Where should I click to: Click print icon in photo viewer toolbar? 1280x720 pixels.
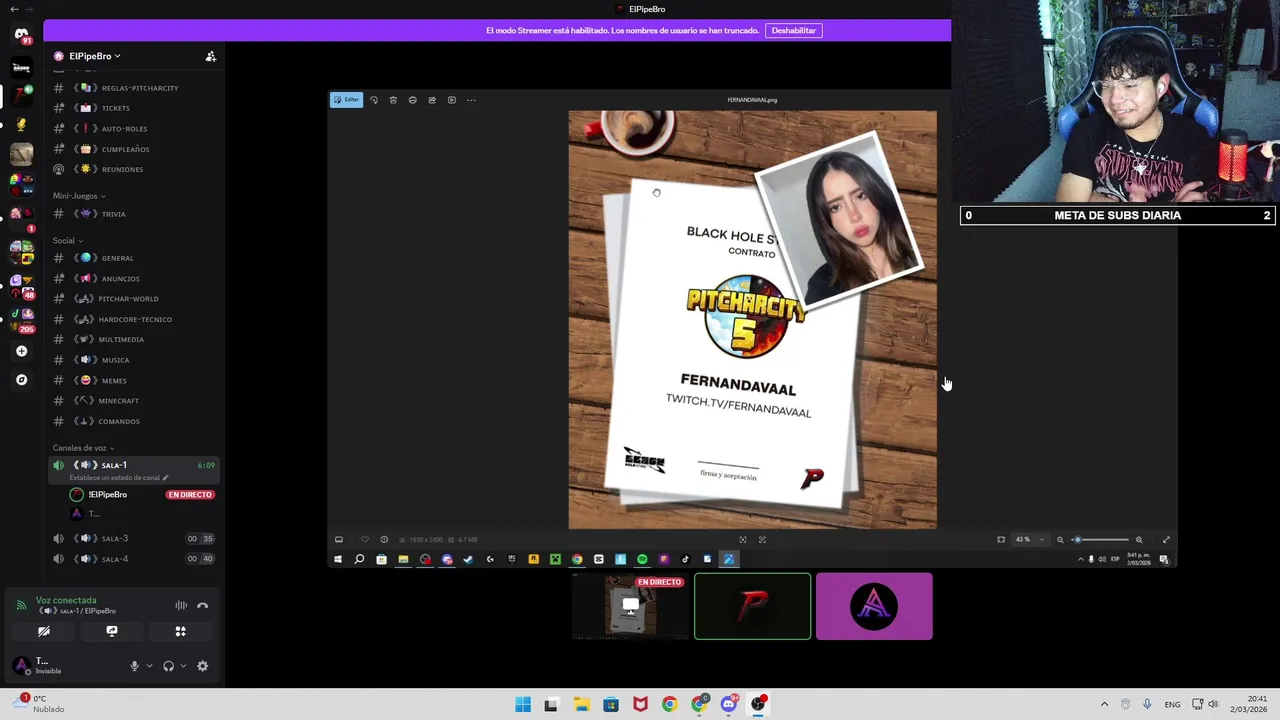pos(412,100)
